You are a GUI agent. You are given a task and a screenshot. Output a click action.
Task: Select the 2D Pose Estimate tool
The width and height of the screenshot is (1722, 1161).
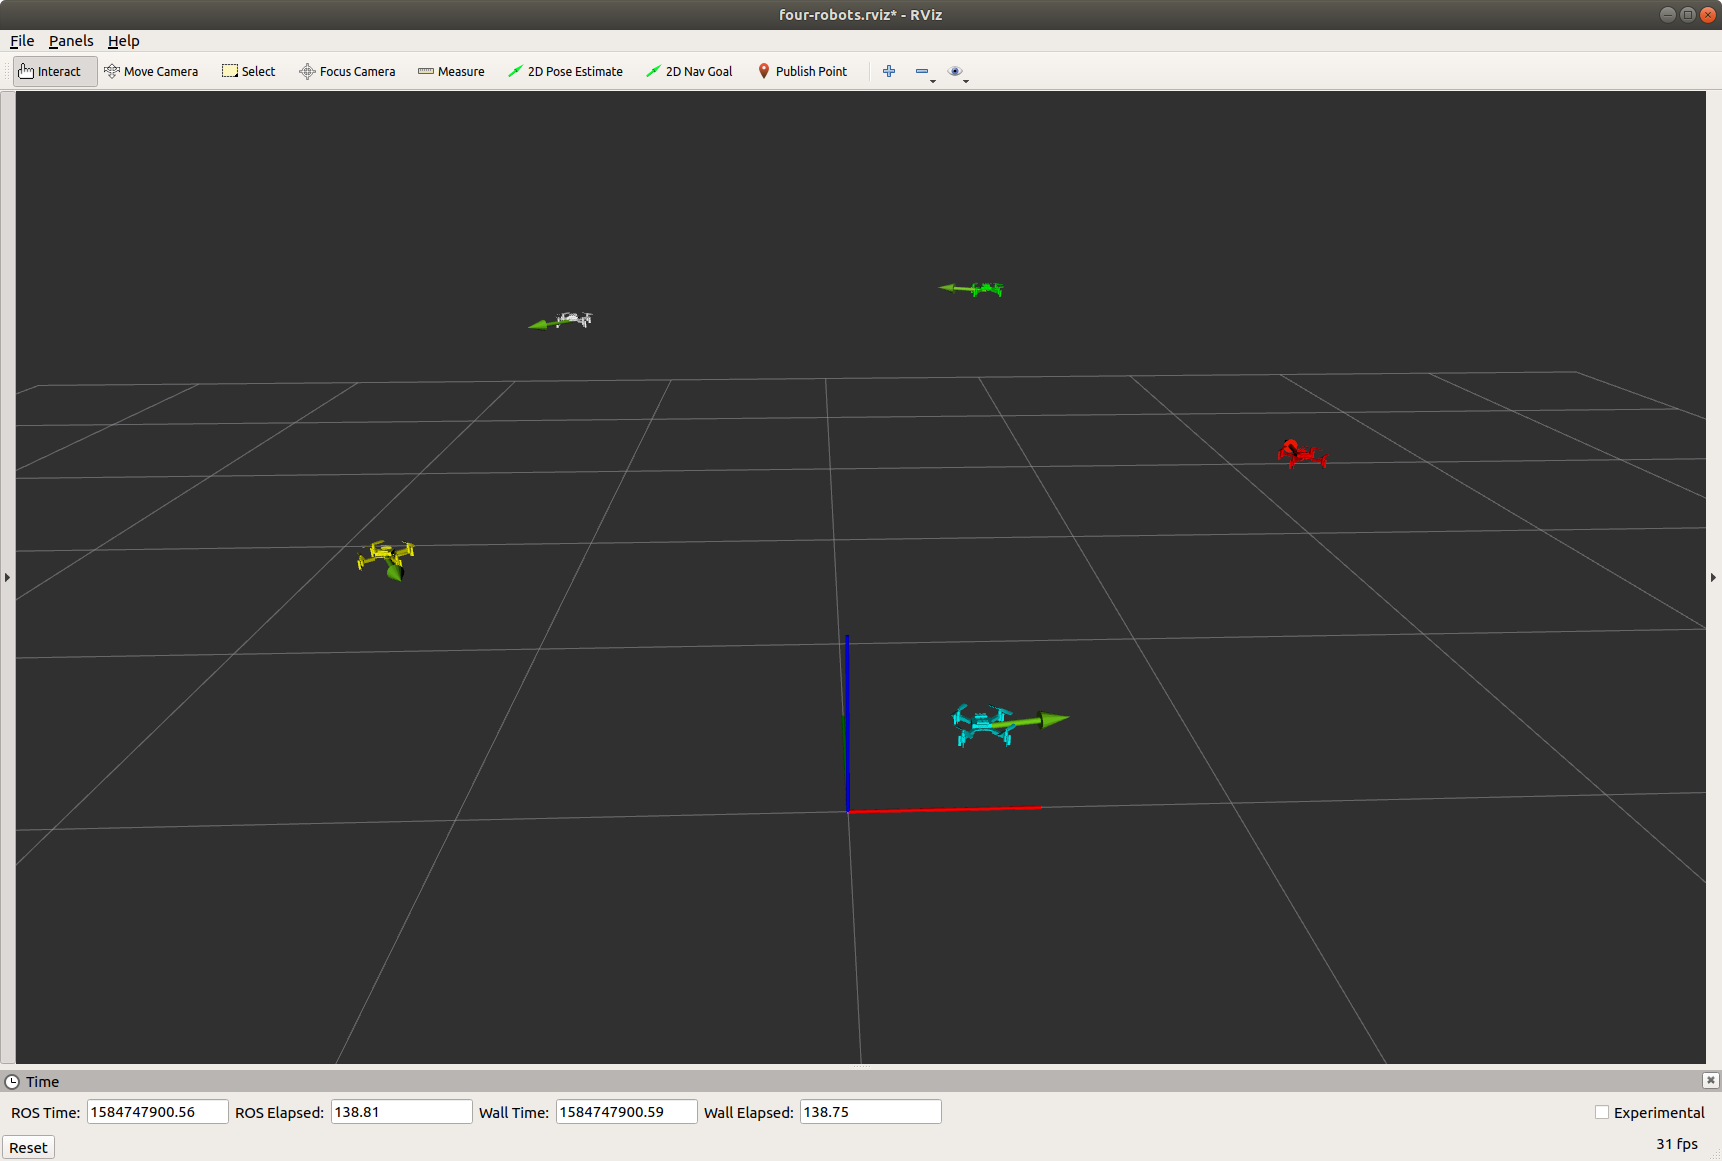click(565, 71)
